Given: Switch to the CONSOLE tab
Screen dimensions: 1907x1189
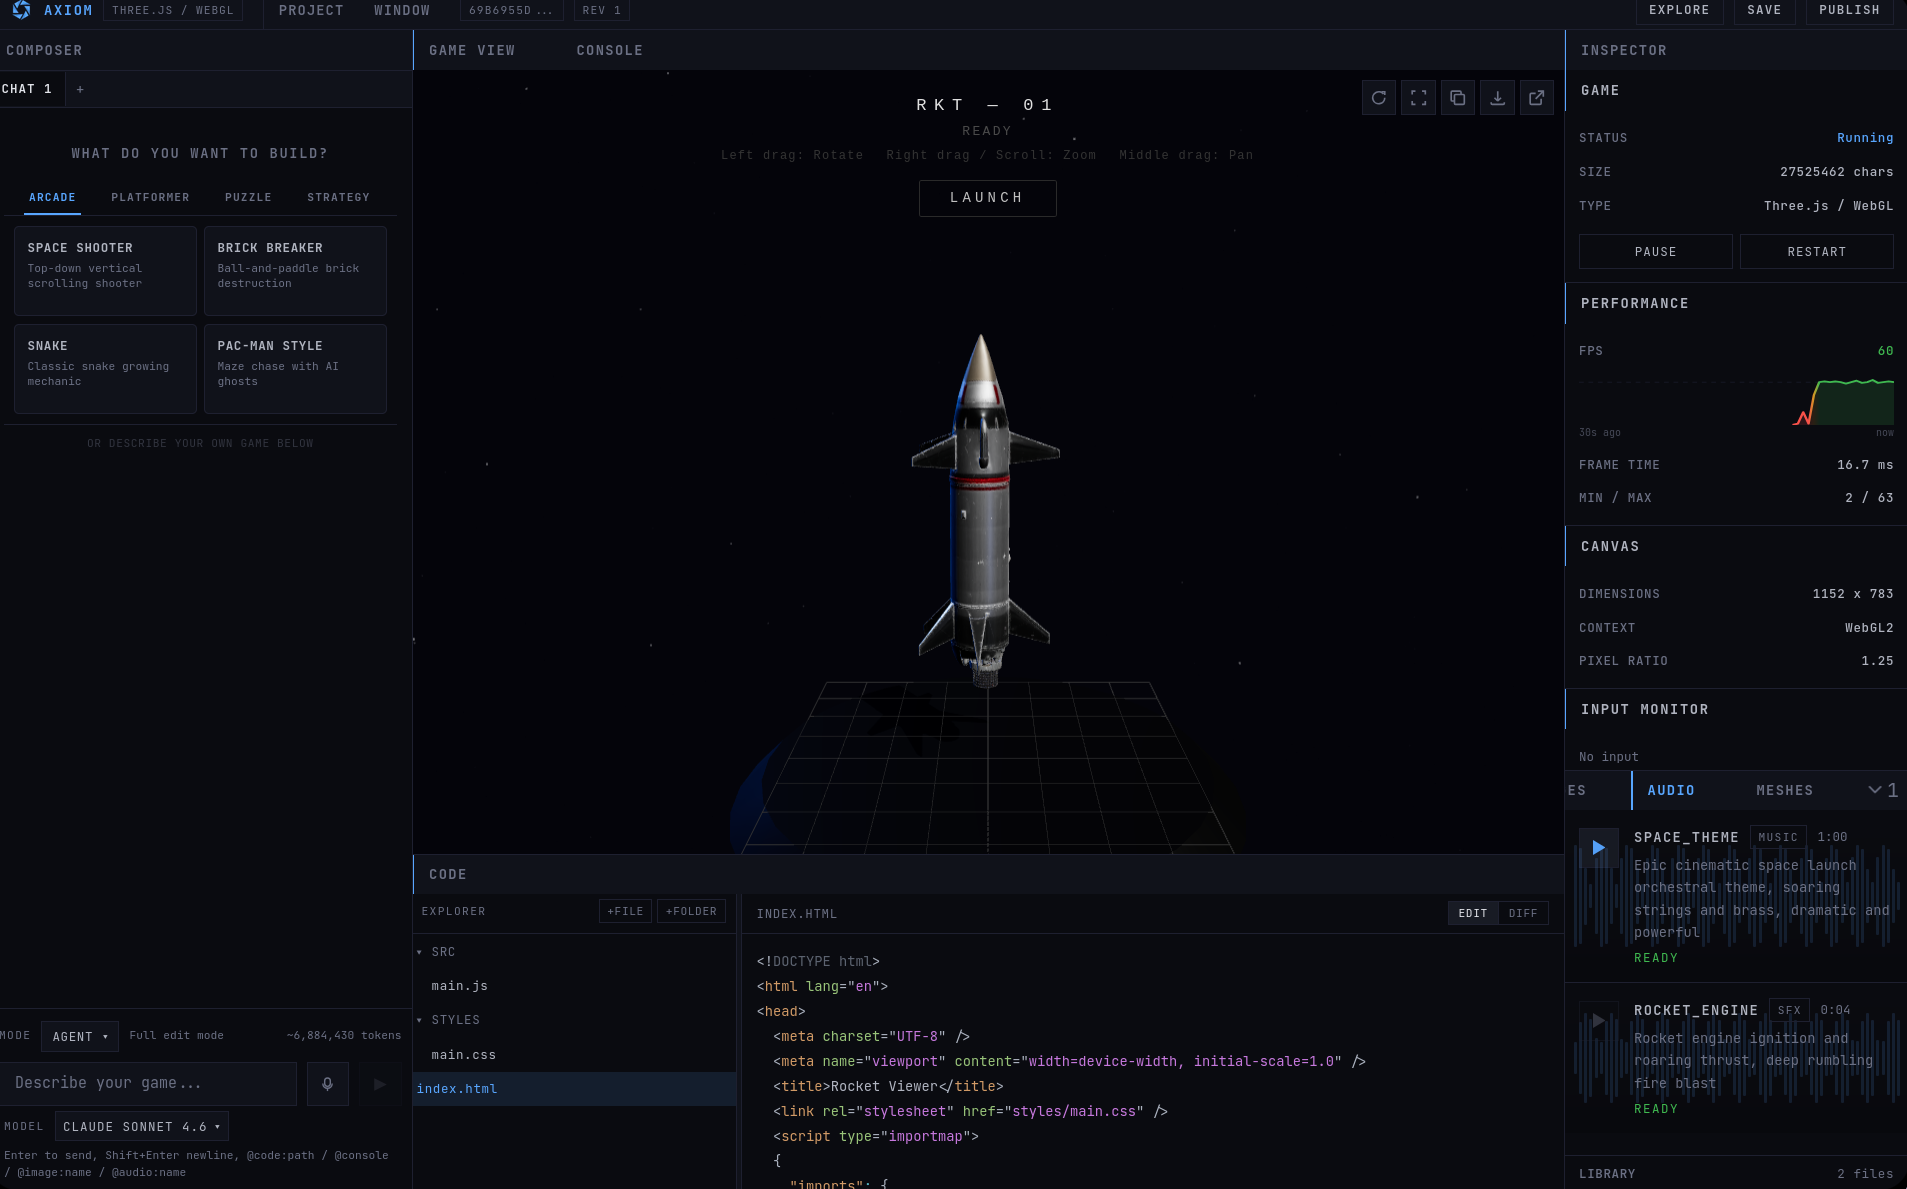Looking at the screenshot, I should point(610,51).
